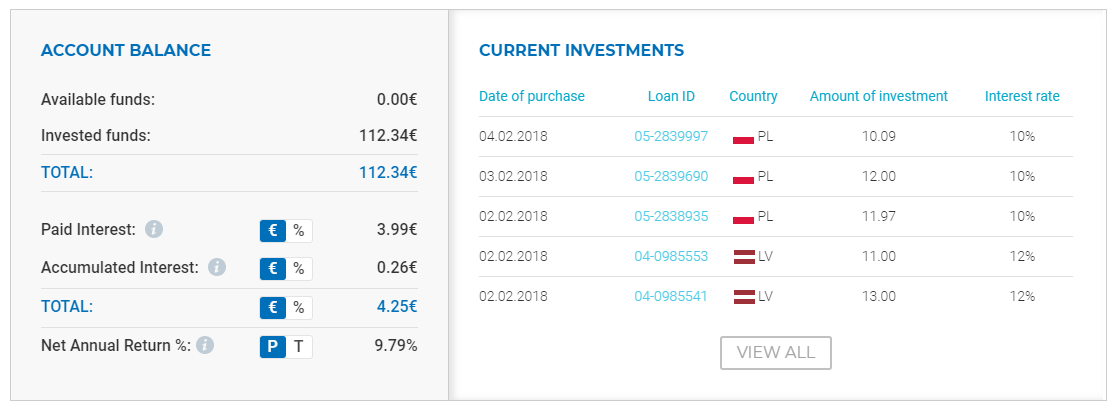This screenshot has height=409, width=1116.
Task: Sort by Date of purchase column
Action: [532, 96]
